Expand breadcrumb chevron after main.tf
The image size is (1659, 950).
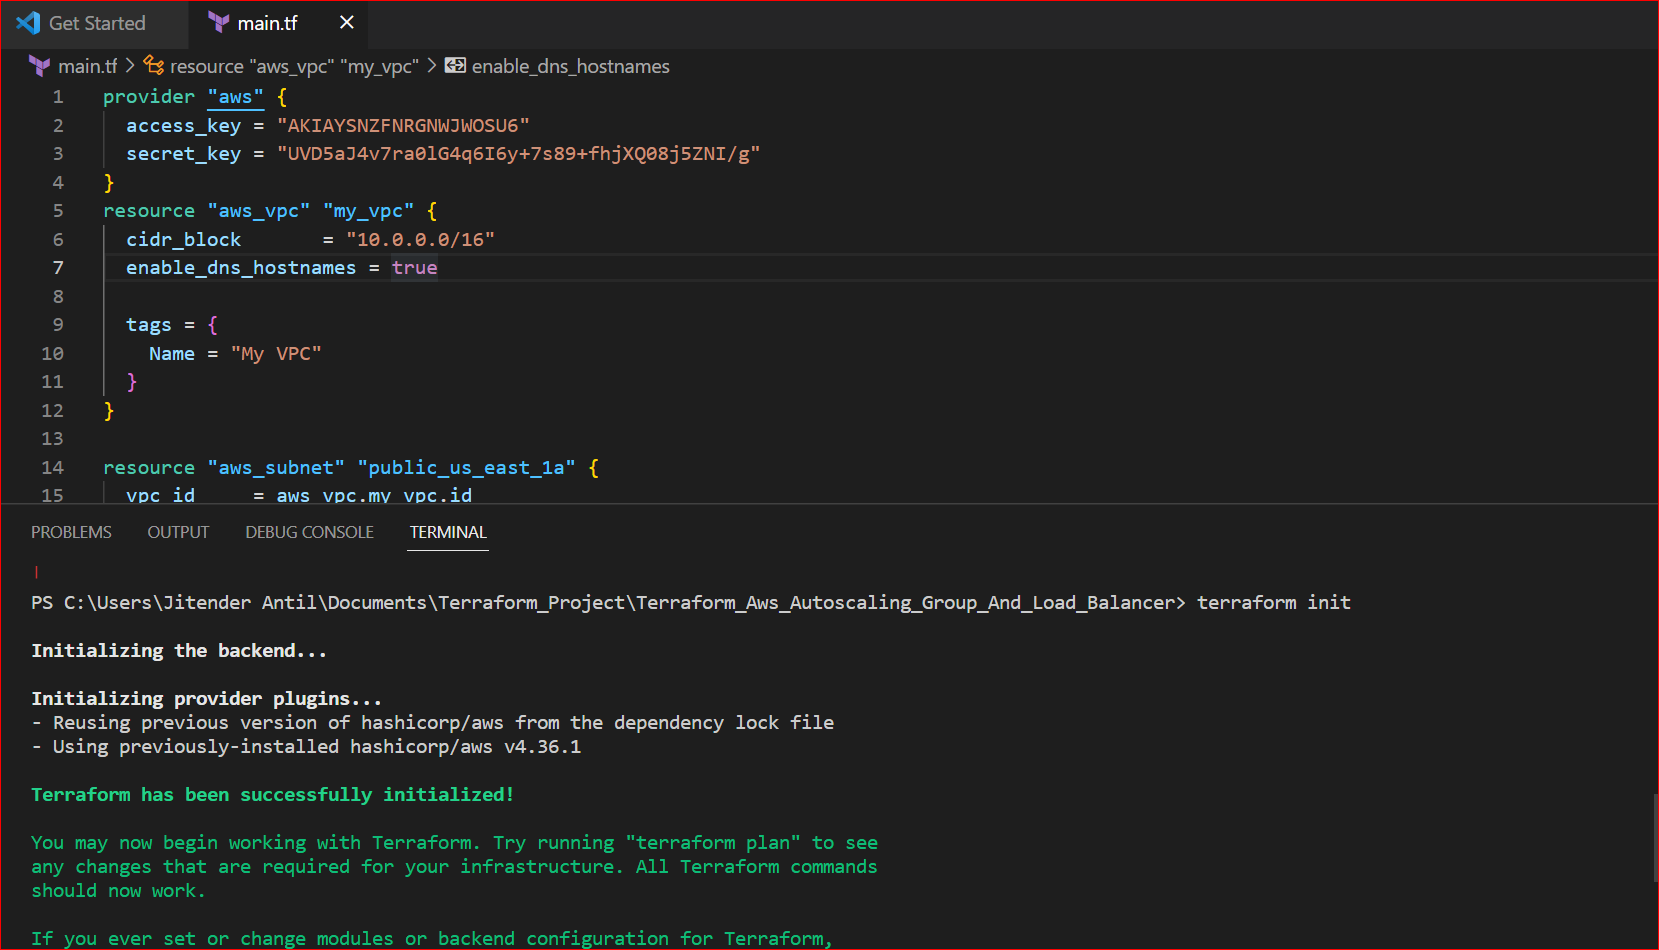pos(130,66)
